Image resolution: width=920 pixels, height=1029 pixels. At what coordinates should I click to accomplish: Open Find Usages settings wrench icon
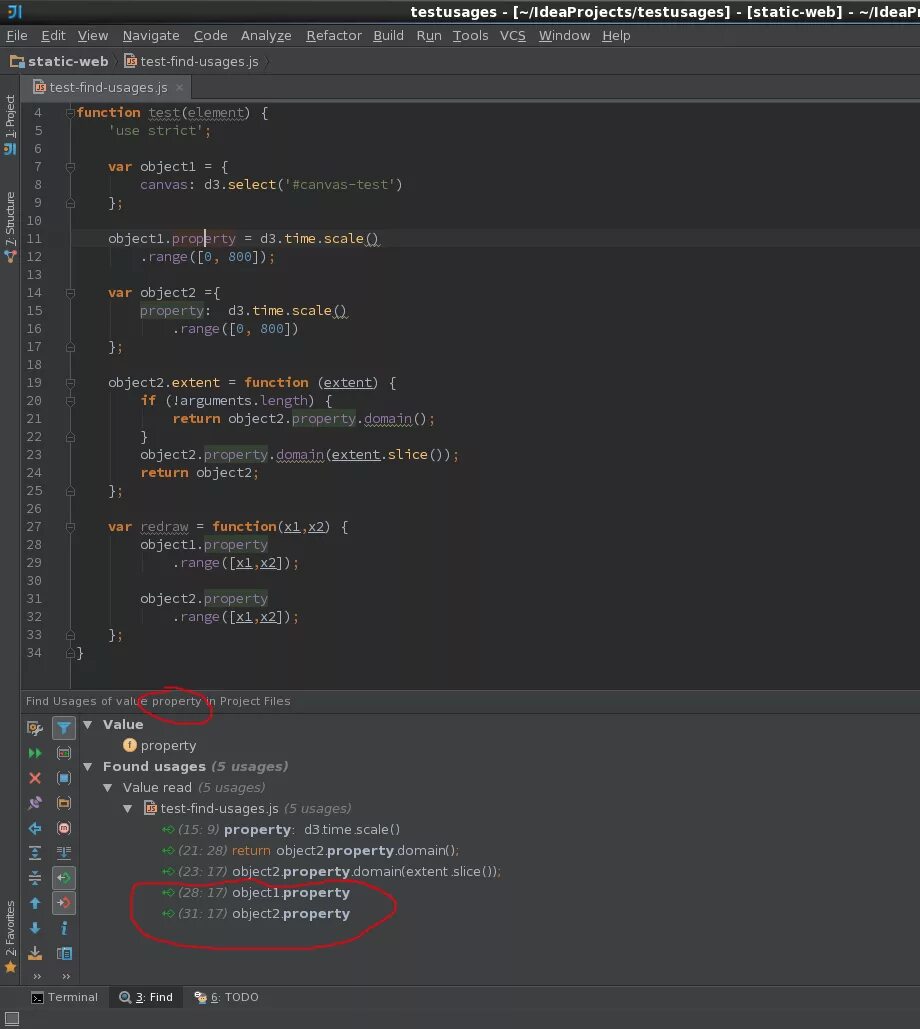point(35,728)
